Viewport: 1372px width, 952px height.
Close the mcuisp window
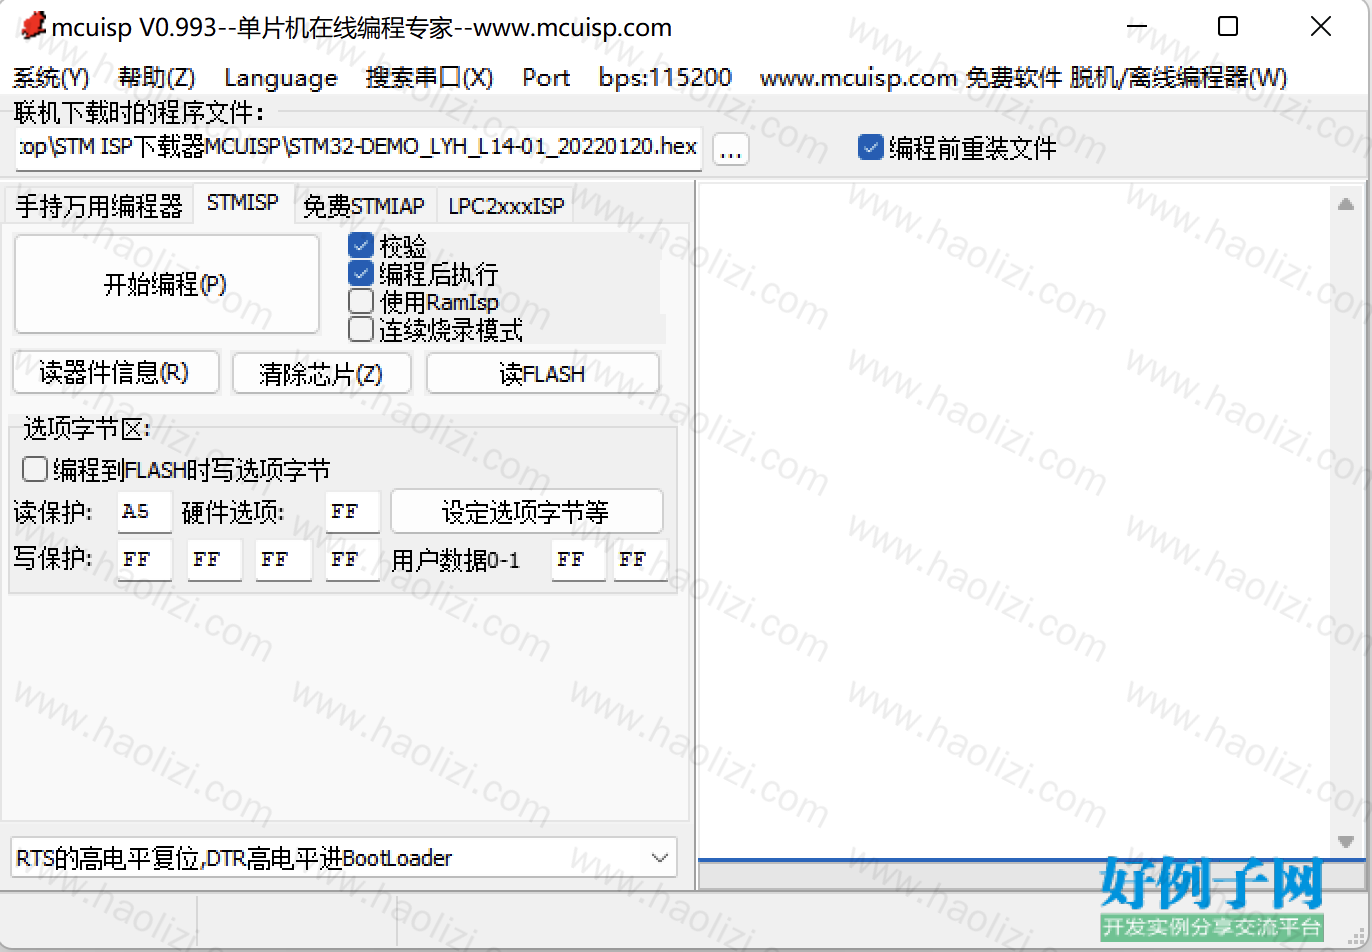point(1321,27)
